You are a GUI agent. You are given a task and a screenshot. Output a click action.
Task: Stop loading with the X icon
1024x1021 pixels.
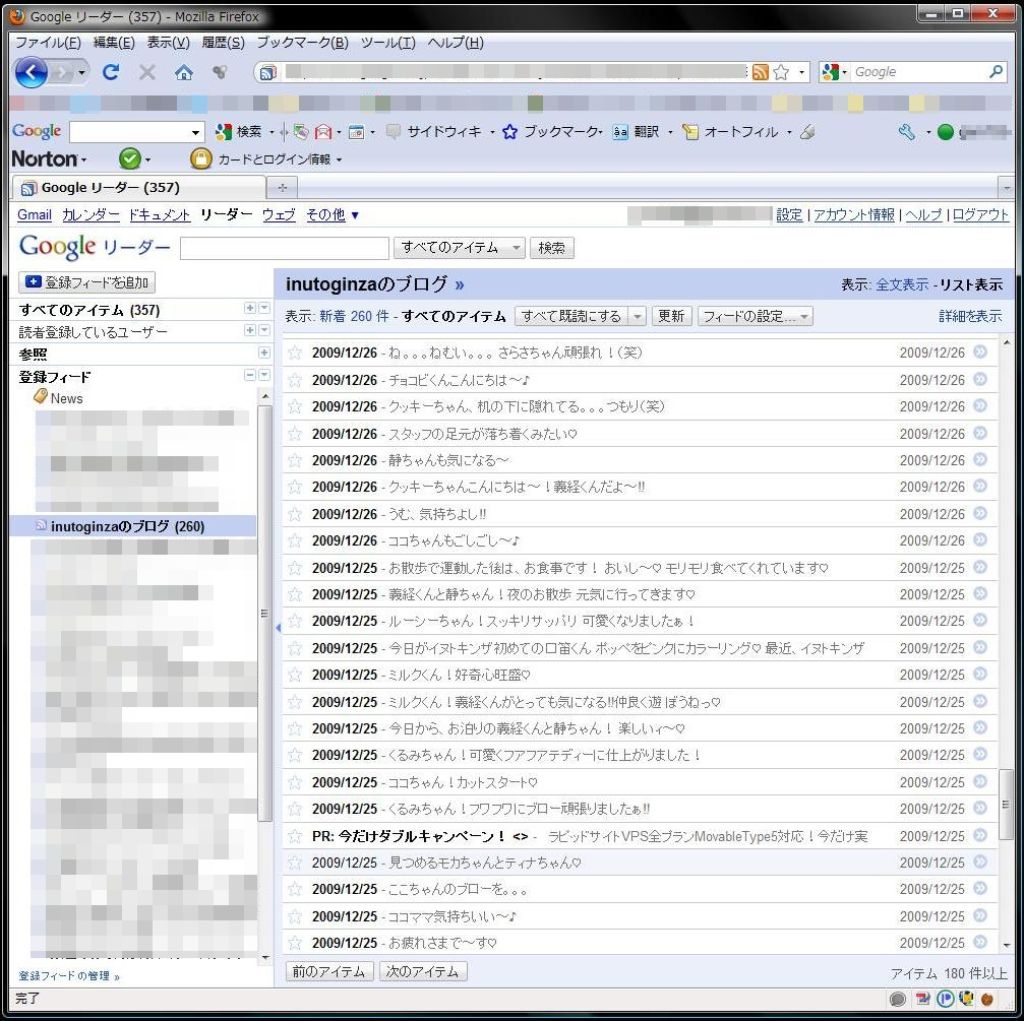(148, 72)
